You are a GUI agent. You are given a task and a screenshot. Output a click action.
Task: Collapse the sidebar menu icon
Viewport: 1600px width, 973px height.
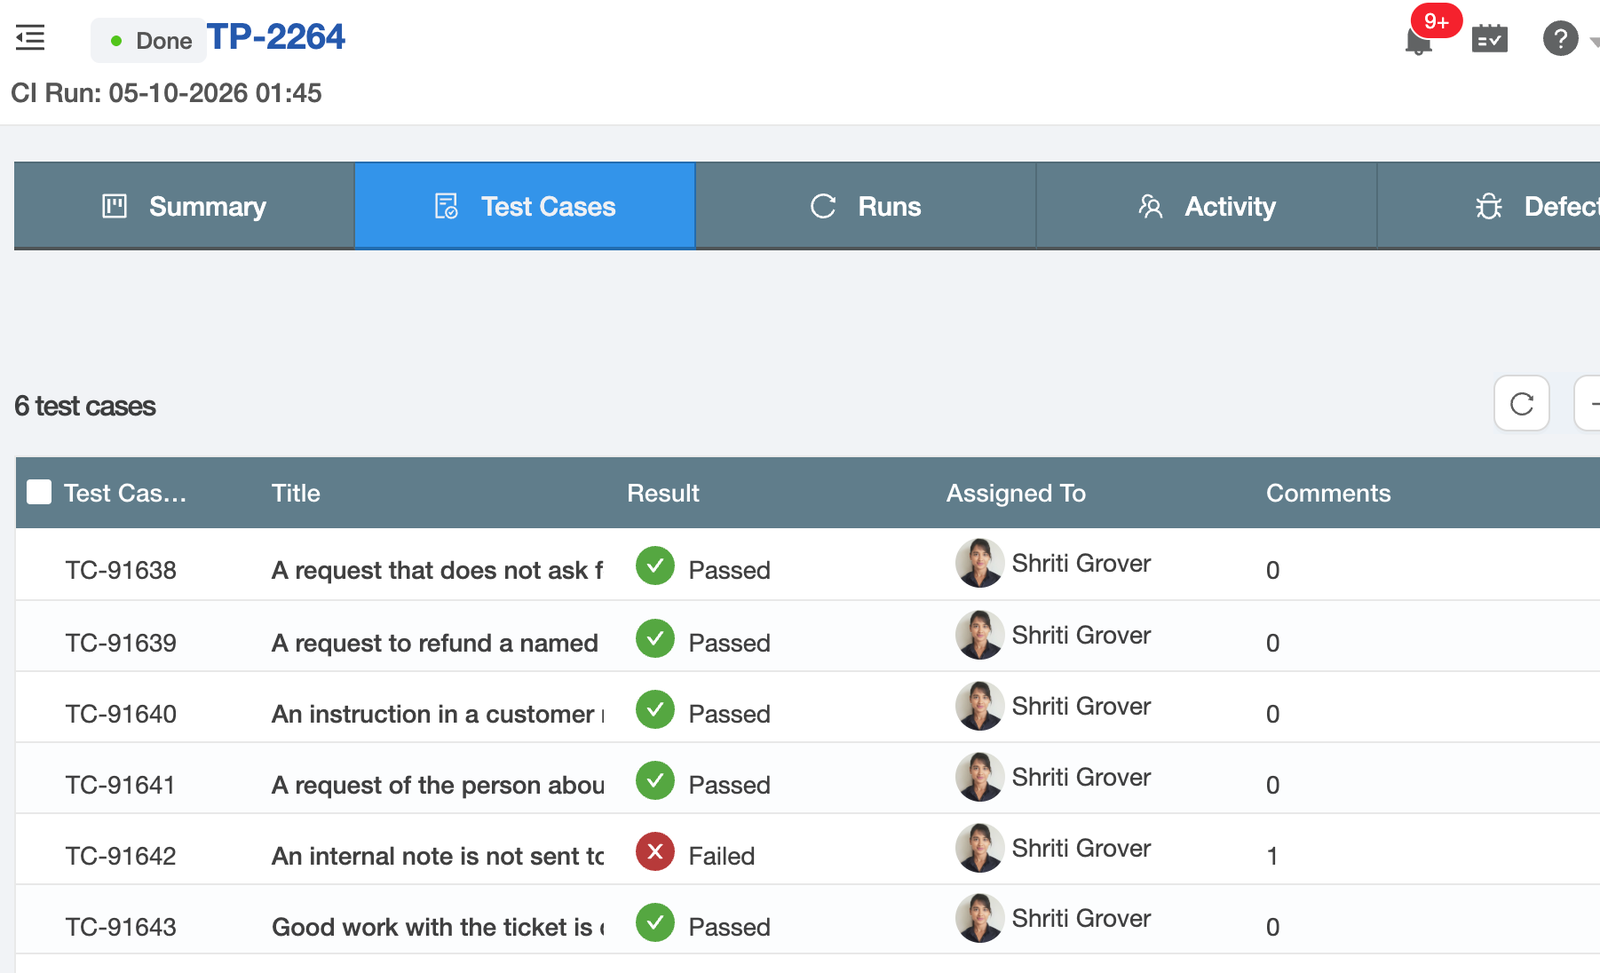point(30,38)
